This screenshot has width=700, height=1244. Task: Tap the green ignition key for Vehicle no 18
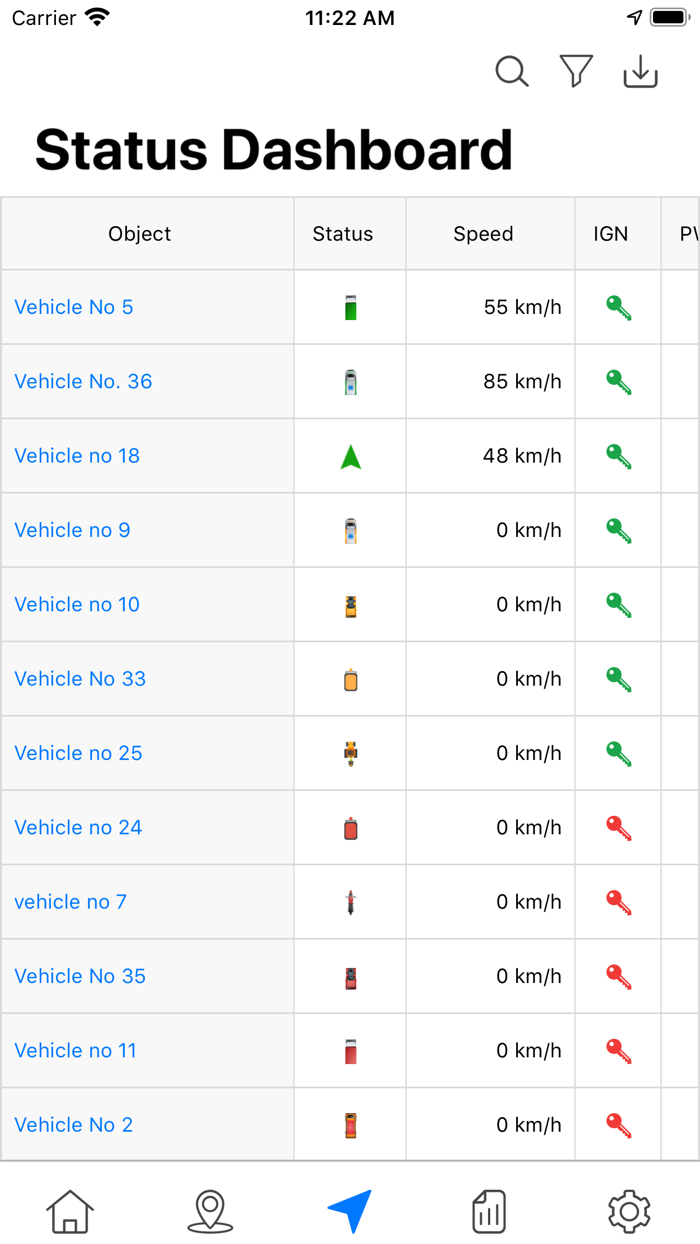[x=617, y=455]
